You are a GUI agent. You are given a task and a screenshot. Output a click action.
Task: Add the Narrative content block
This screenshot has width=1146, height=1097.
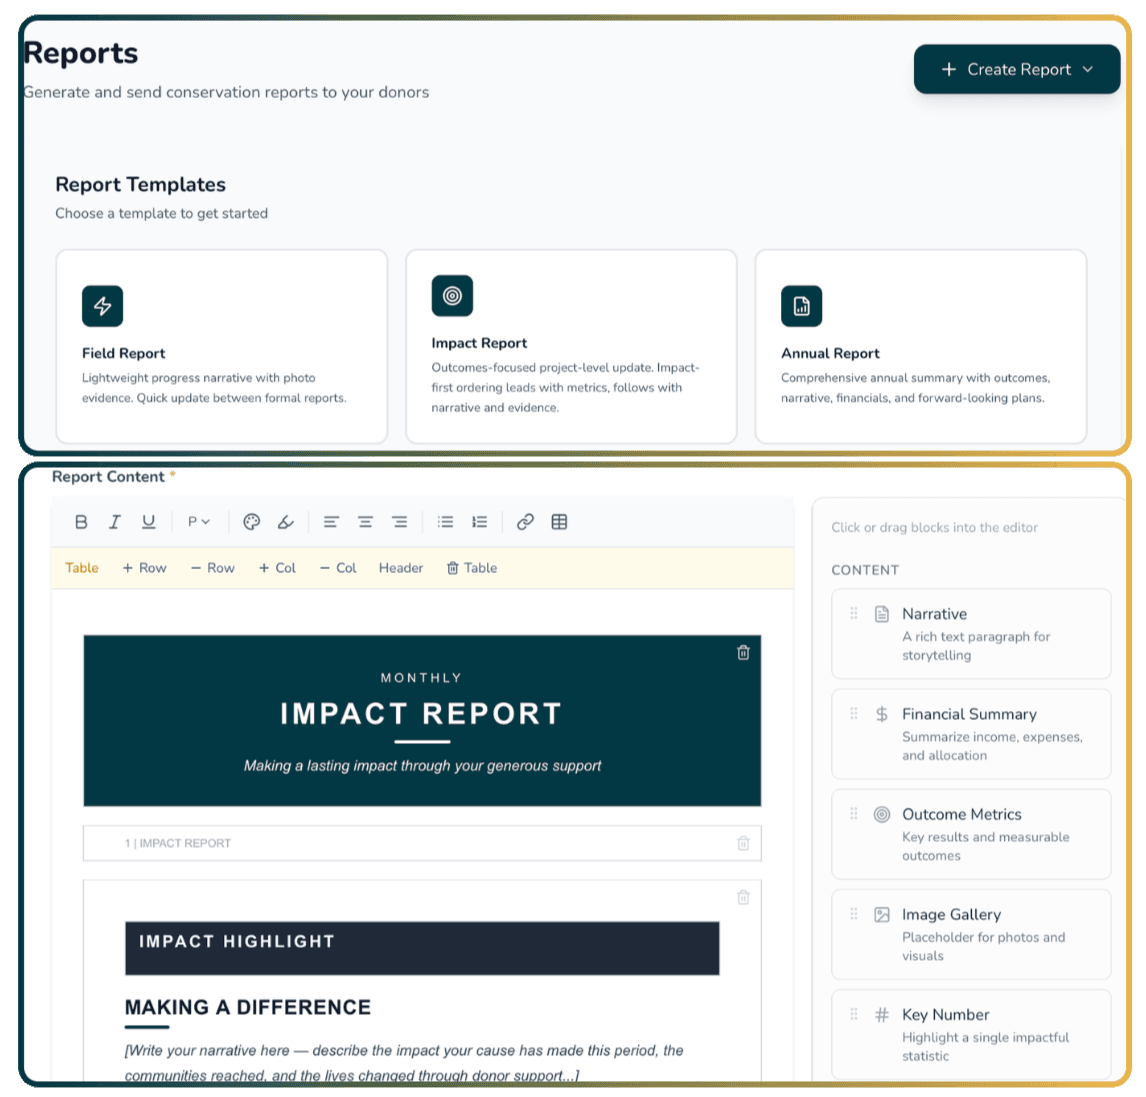click(971, 634)
